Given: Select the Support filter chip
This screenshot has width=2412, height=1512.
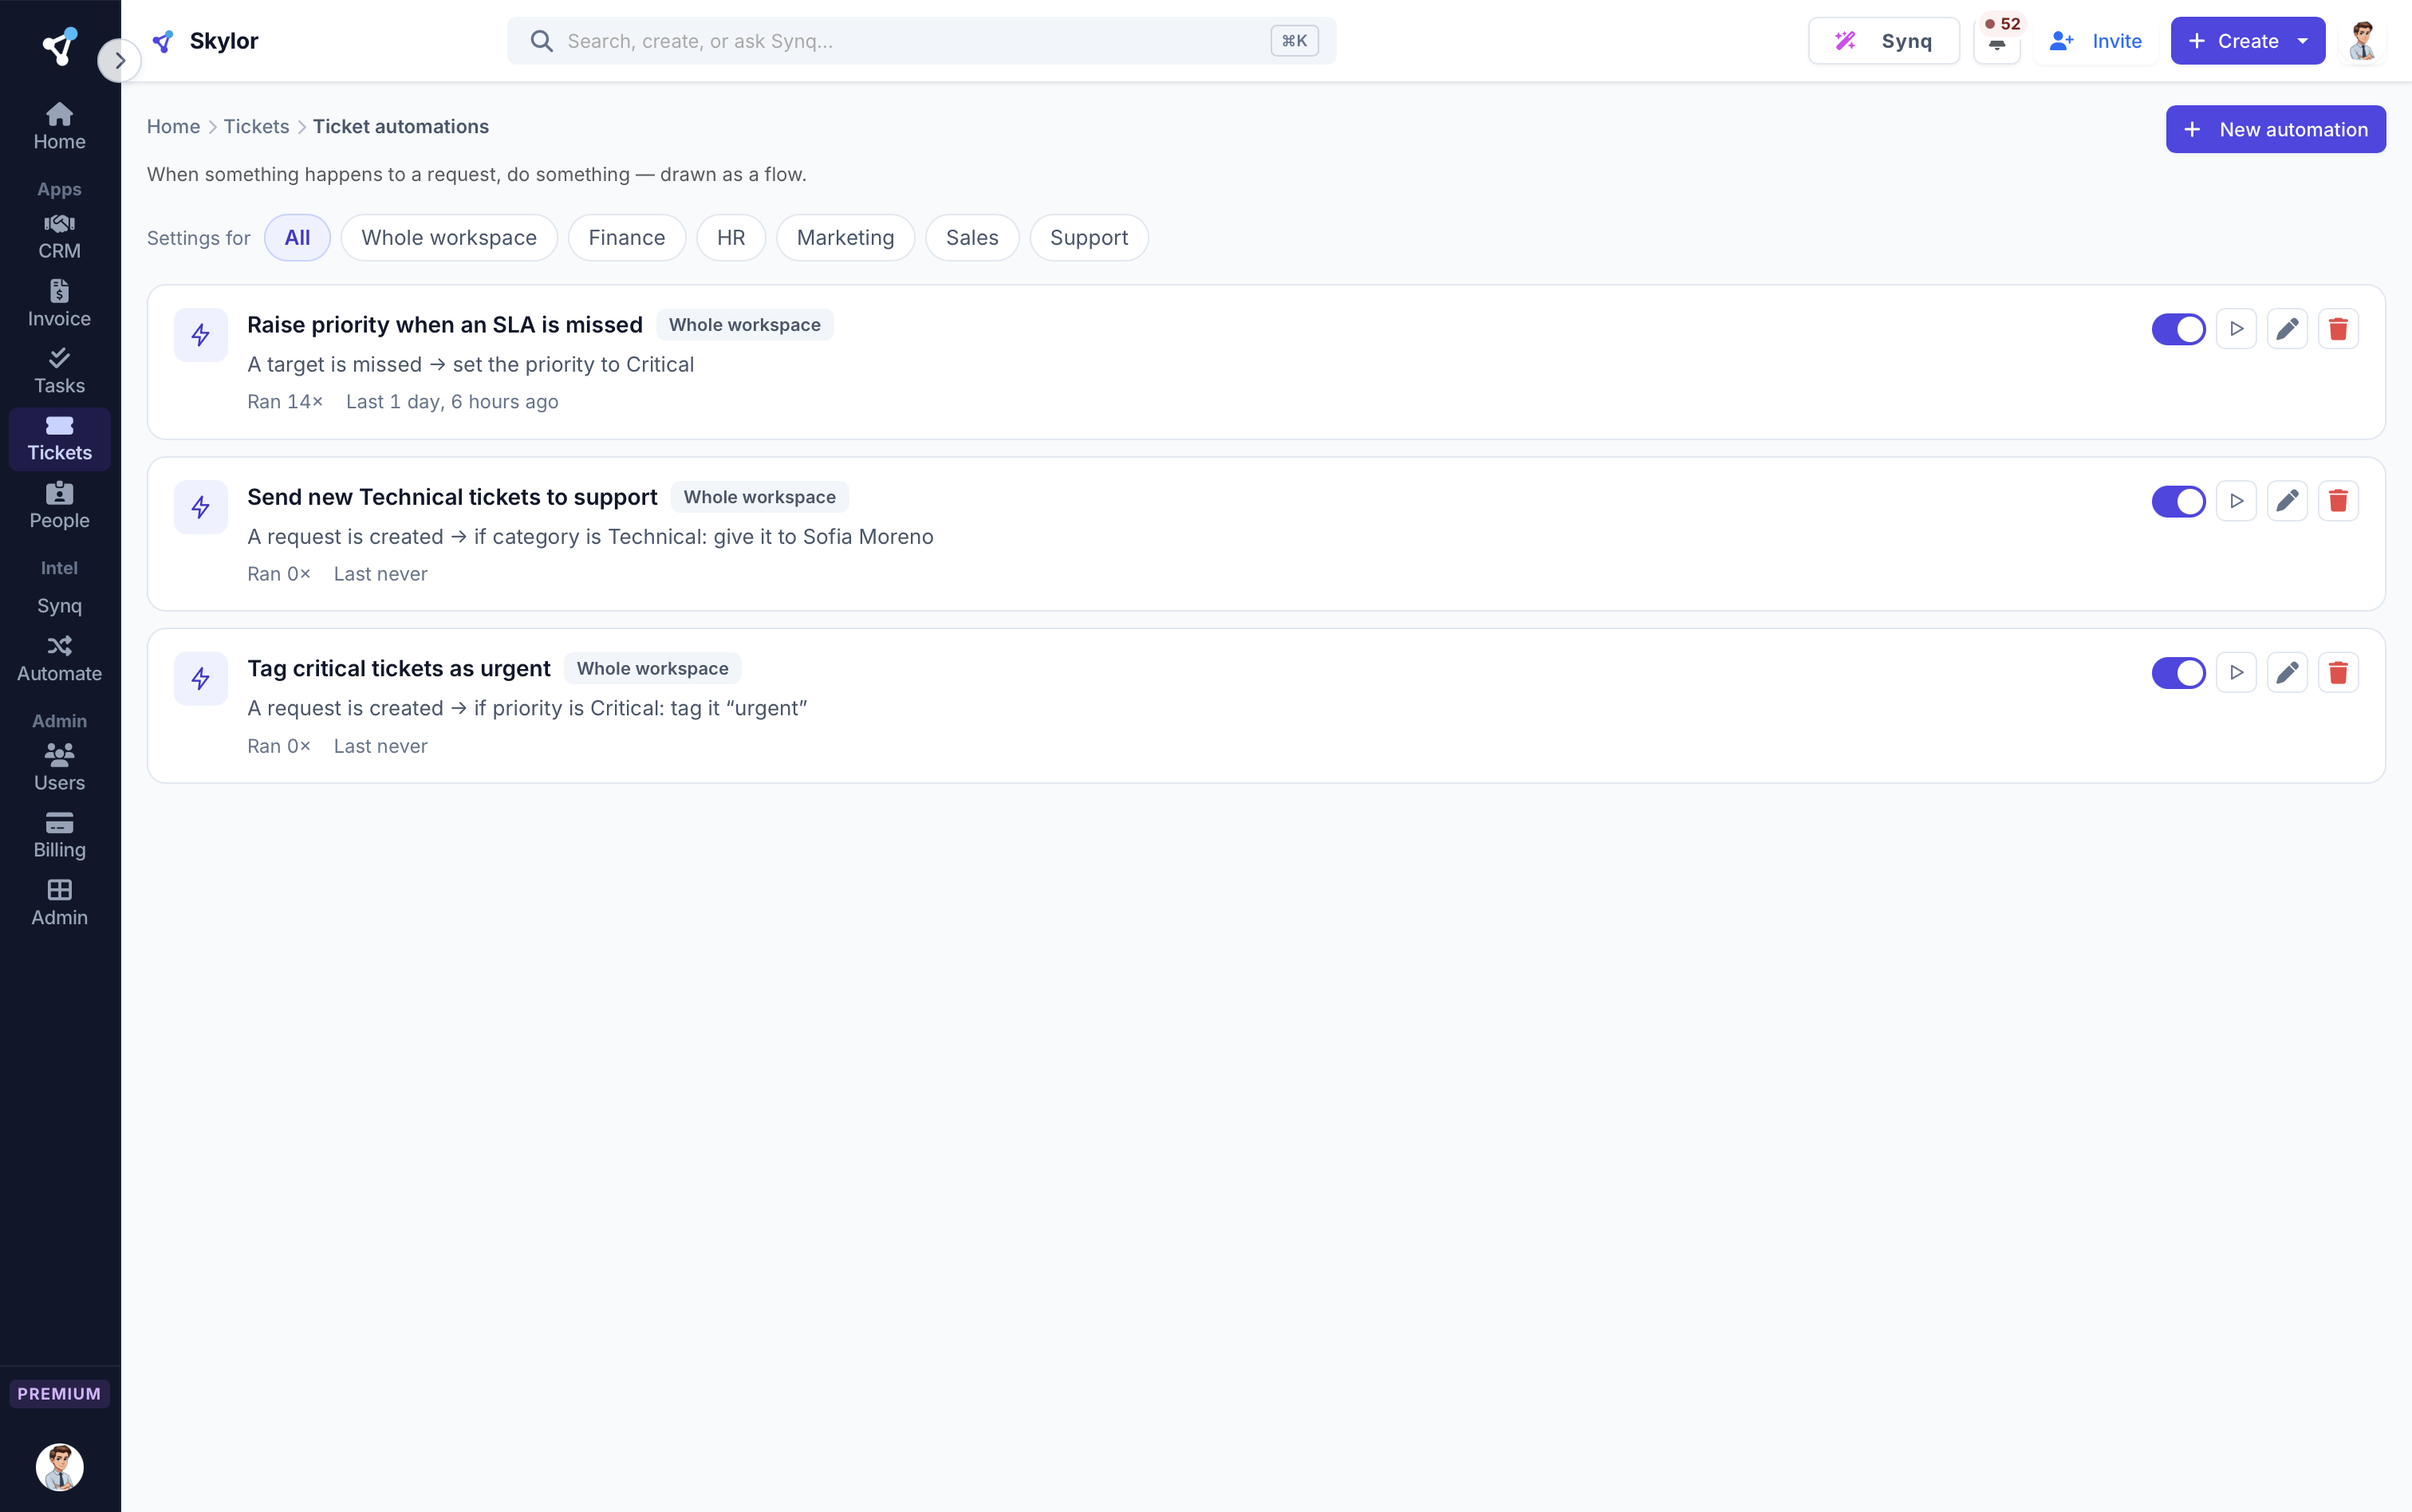Looking at the screenshot, I should click(x=1089, y=238).
